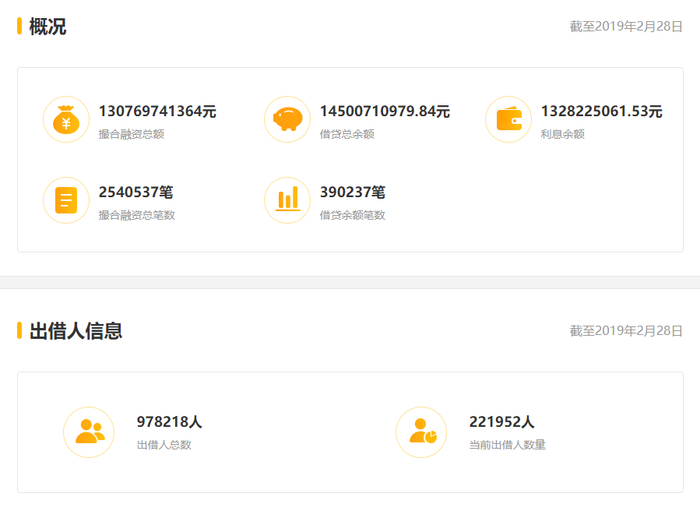The height and width of the screenshot is (508, 700).
Task: Select the 130769741364元 total amount
Action: [157, 111]
